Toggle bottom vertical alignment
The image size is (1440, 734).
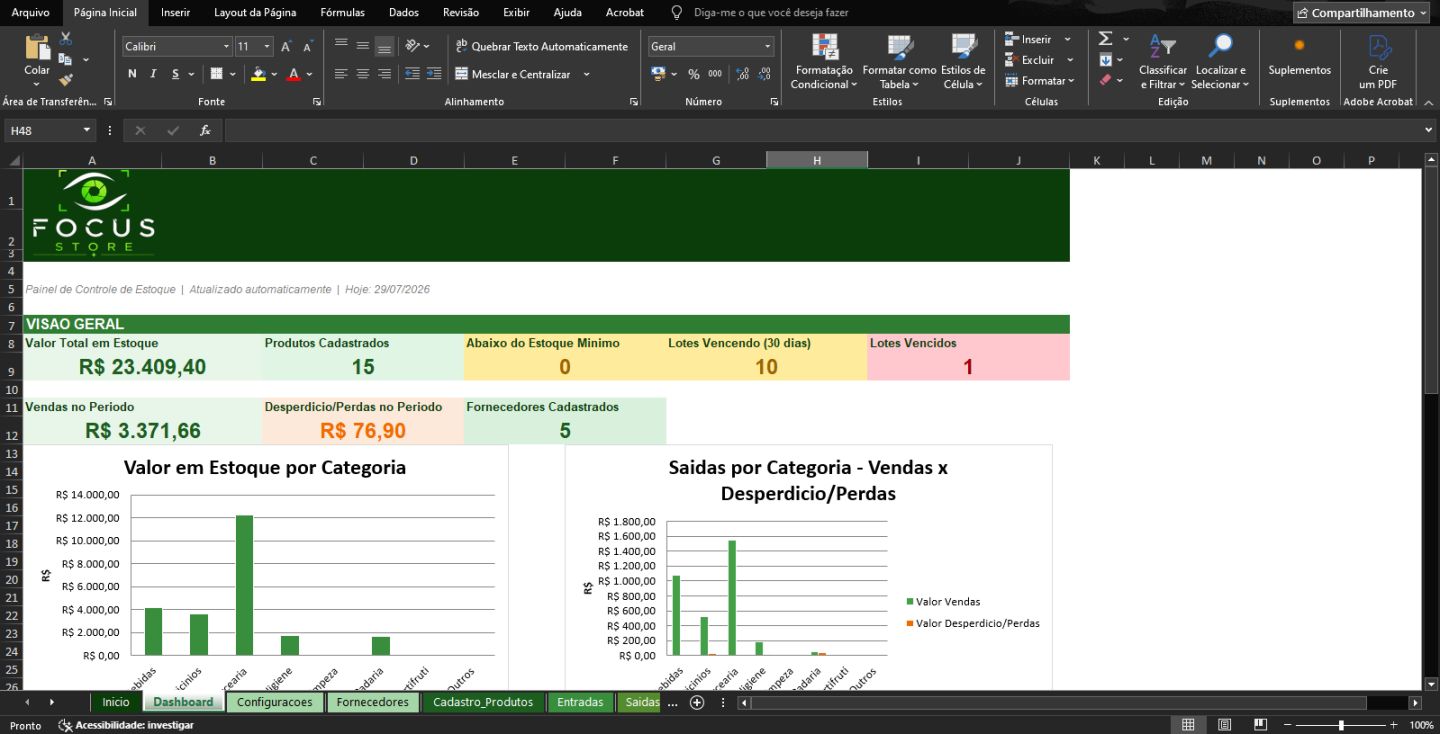click(384, 46)
